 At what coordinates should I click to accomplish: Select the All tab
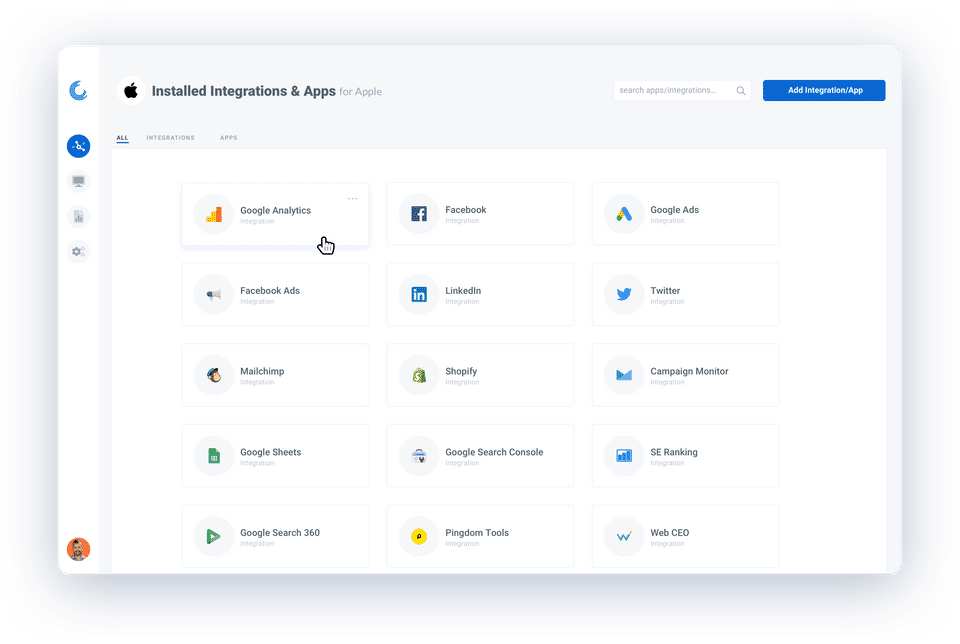(122, 138)
